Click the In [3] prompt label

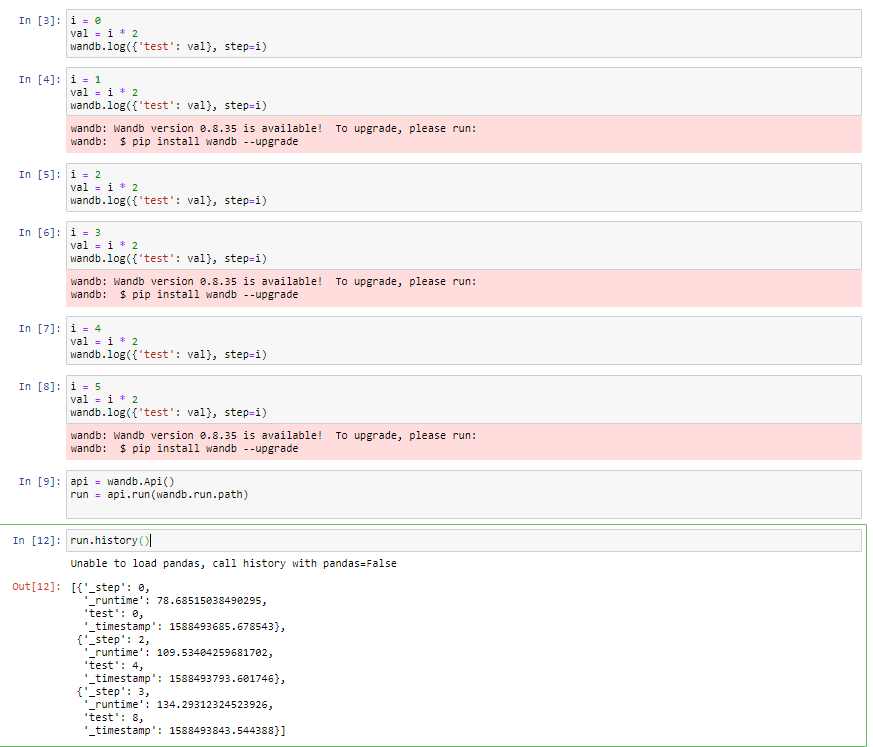click(x=38, y=19)
